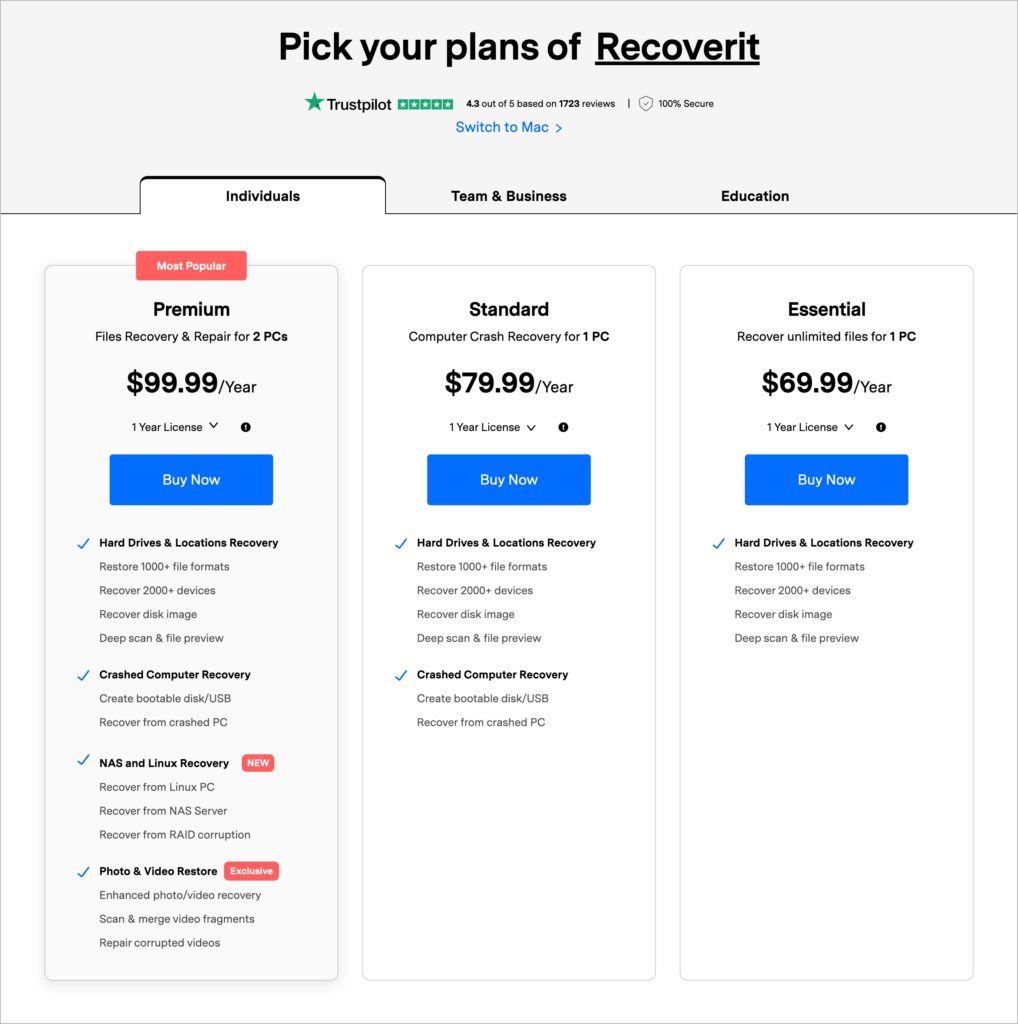1018x1024 pixels.
Task: Click the arrow beside Switch to Mac
Action: [x=559, y=128]
